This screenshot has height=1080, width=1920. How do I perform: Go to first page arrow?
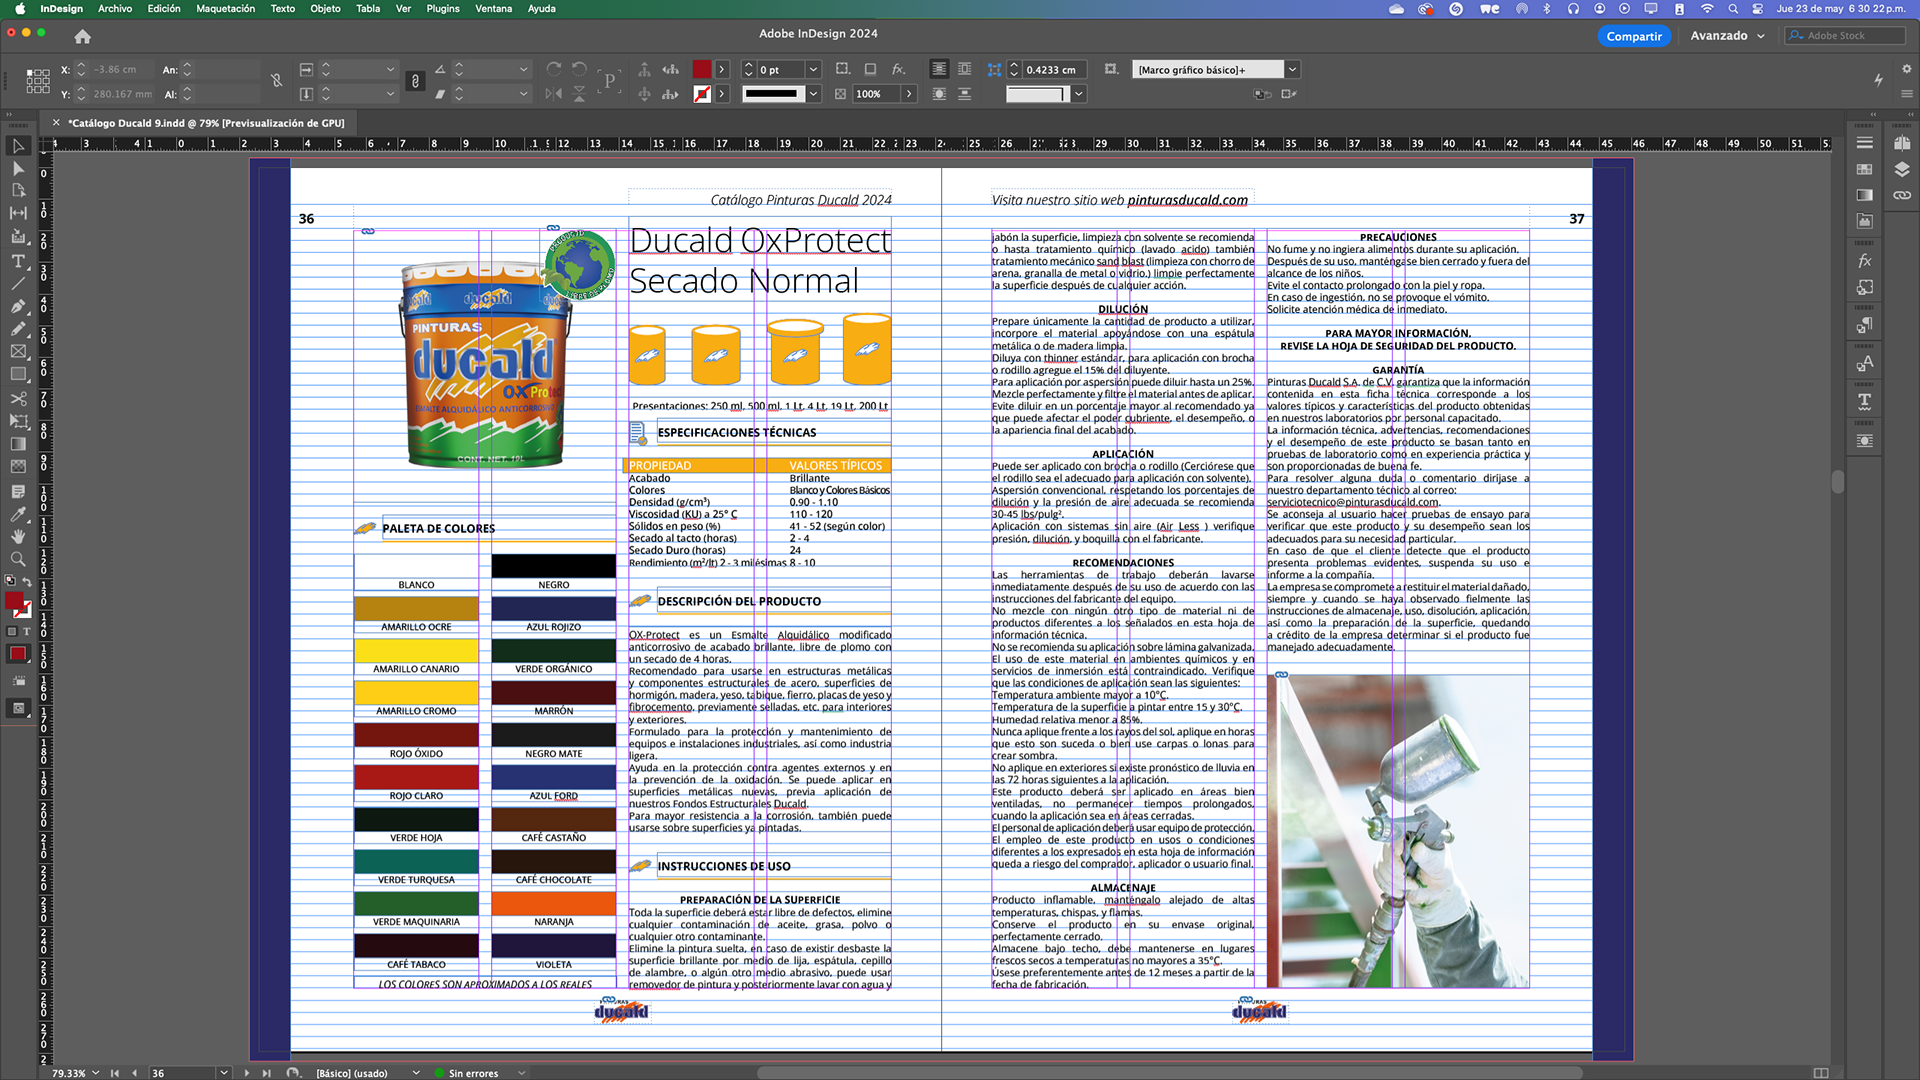114,1073
